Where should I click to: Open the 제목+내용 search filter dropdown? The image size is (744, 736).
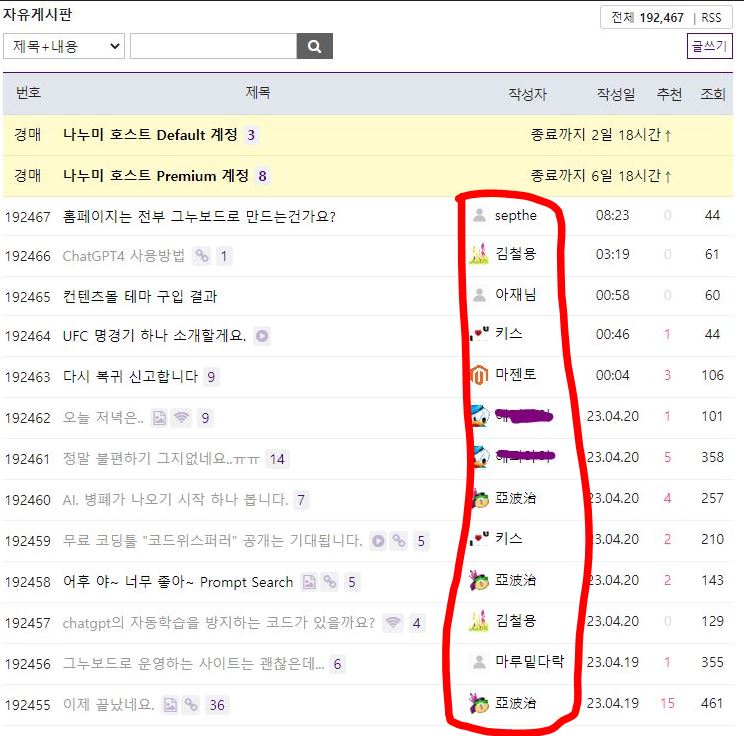(64, 46)
